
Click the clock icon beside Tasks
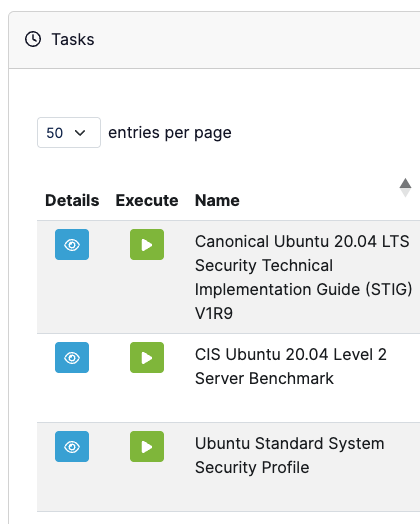(33, 39)
